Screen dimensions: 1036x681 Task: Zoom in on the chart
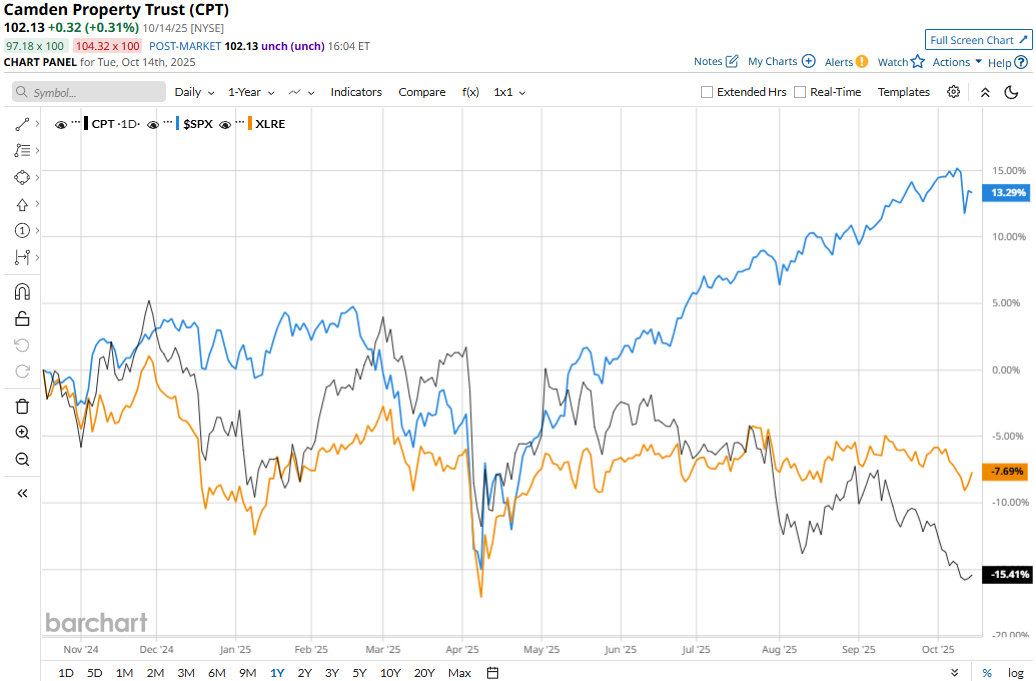click(22, 433)
